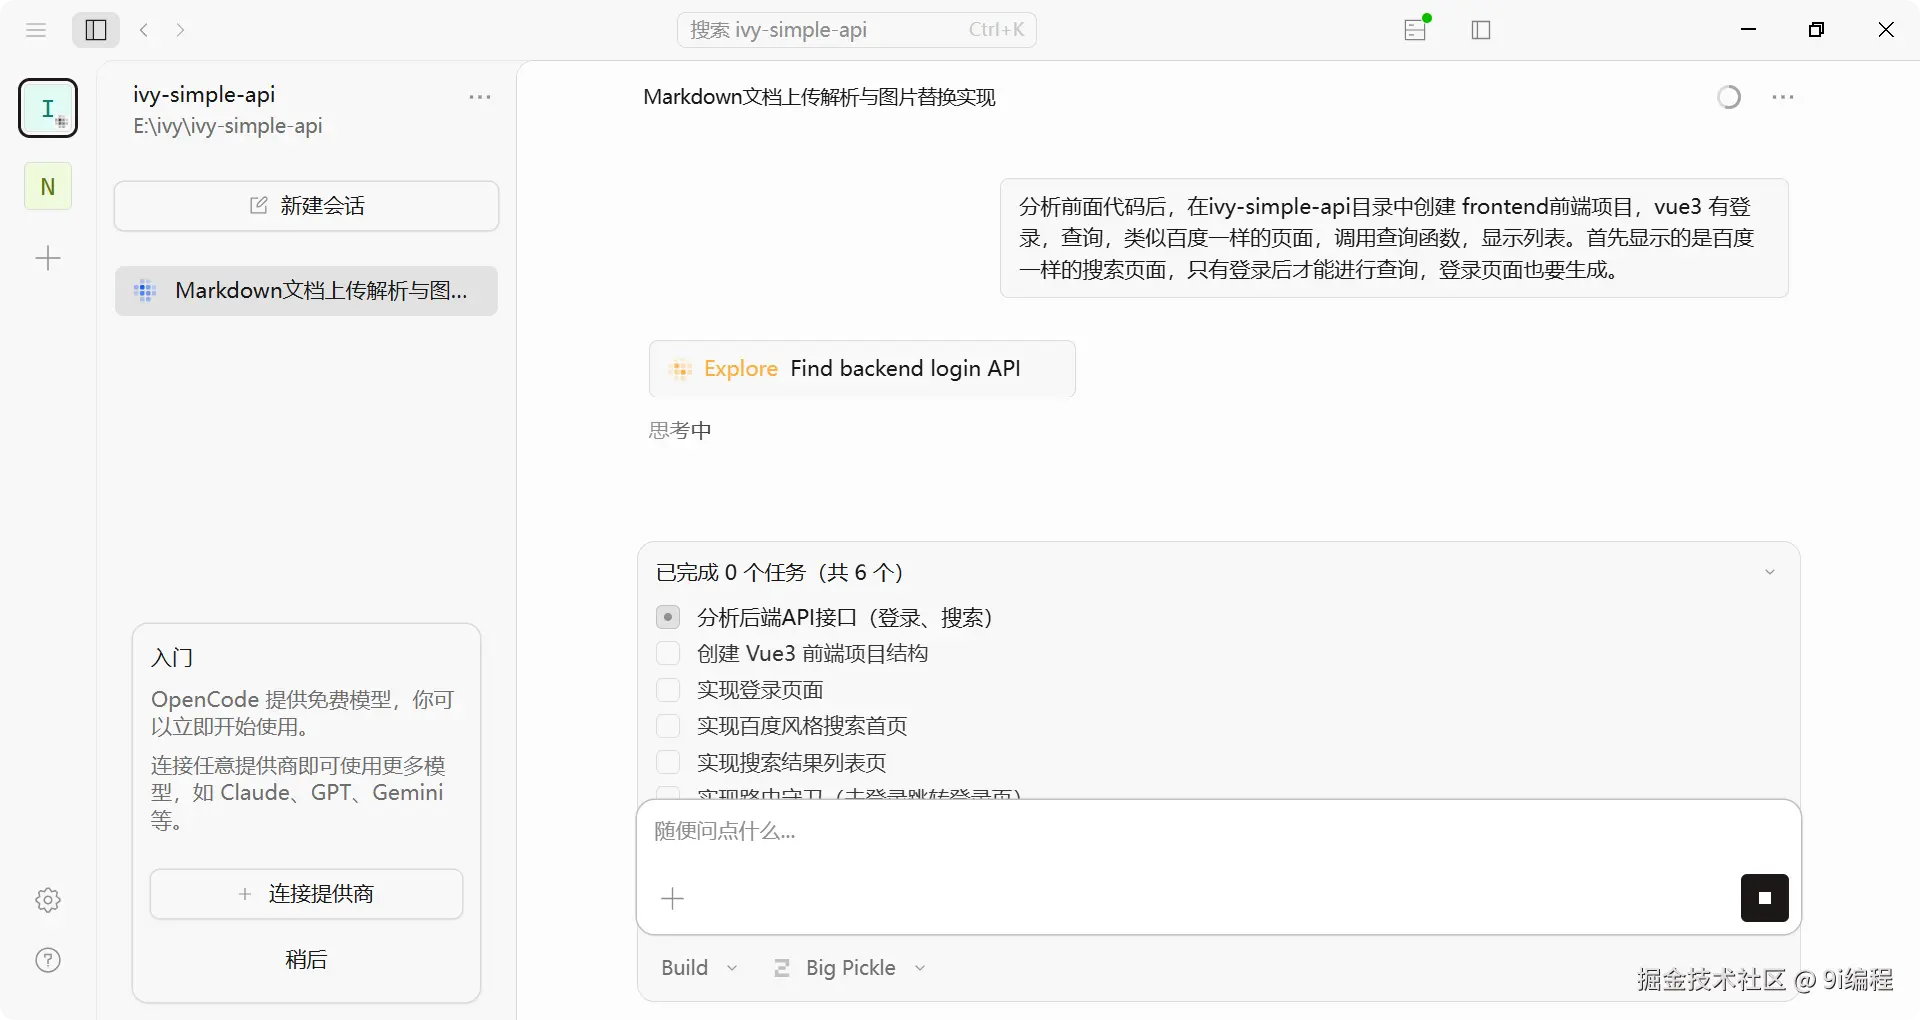Open "Explore Find backend login API" step

coord(862,369)
